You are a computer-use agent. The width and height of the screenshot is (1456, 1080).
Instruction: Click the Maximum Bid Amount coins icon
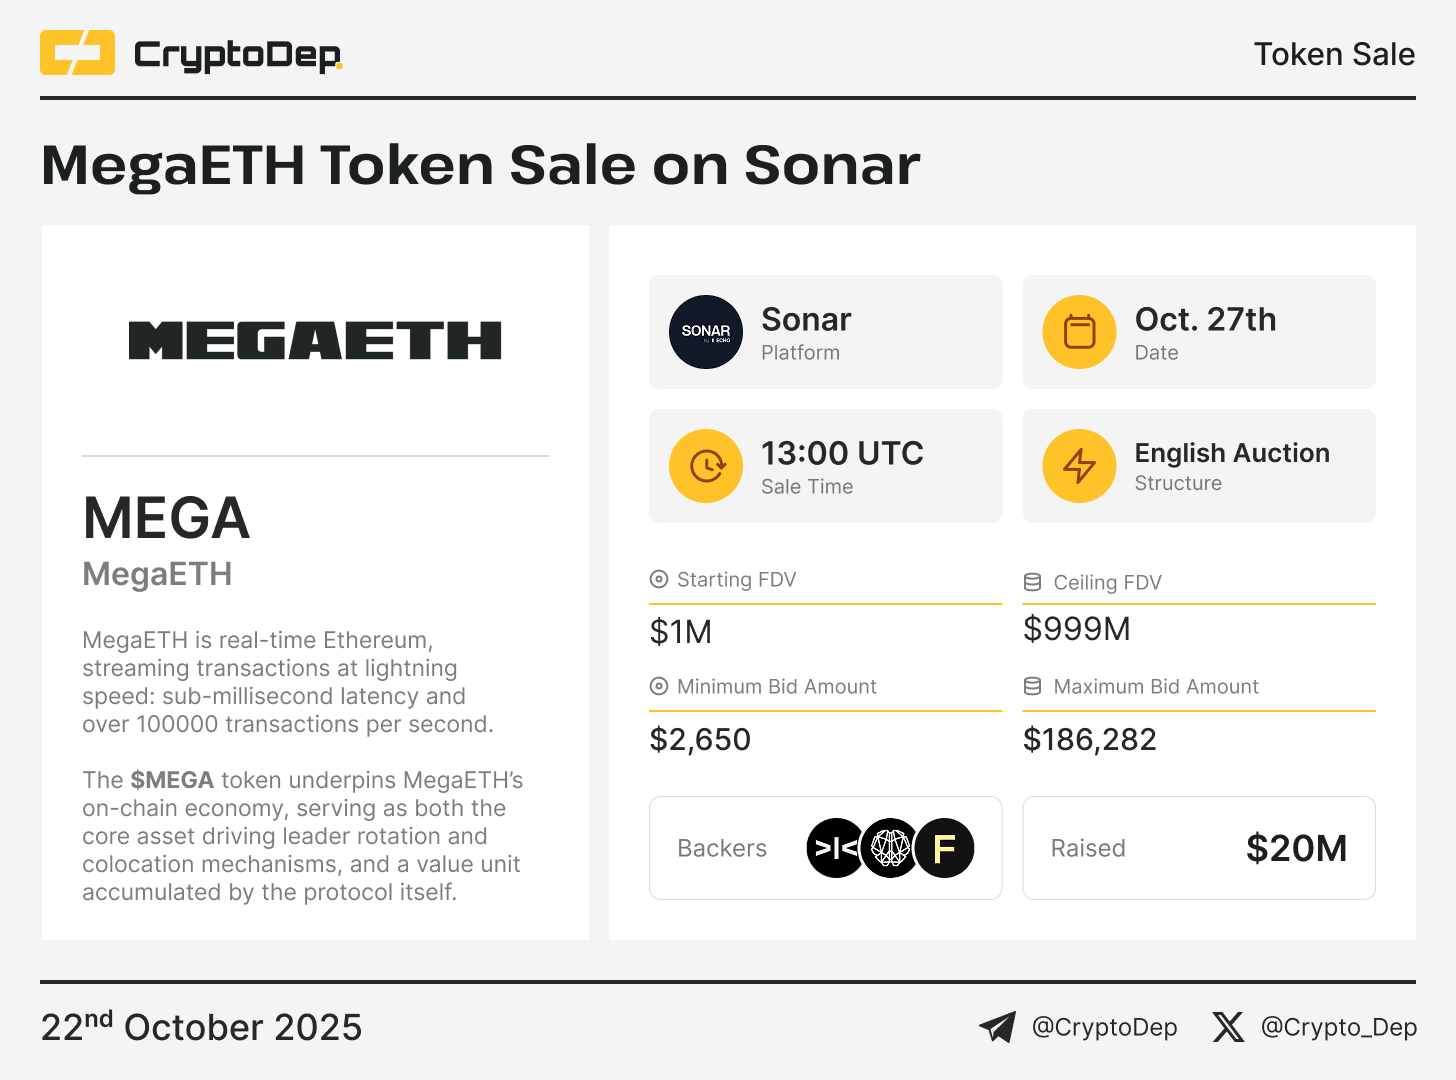1033,686
